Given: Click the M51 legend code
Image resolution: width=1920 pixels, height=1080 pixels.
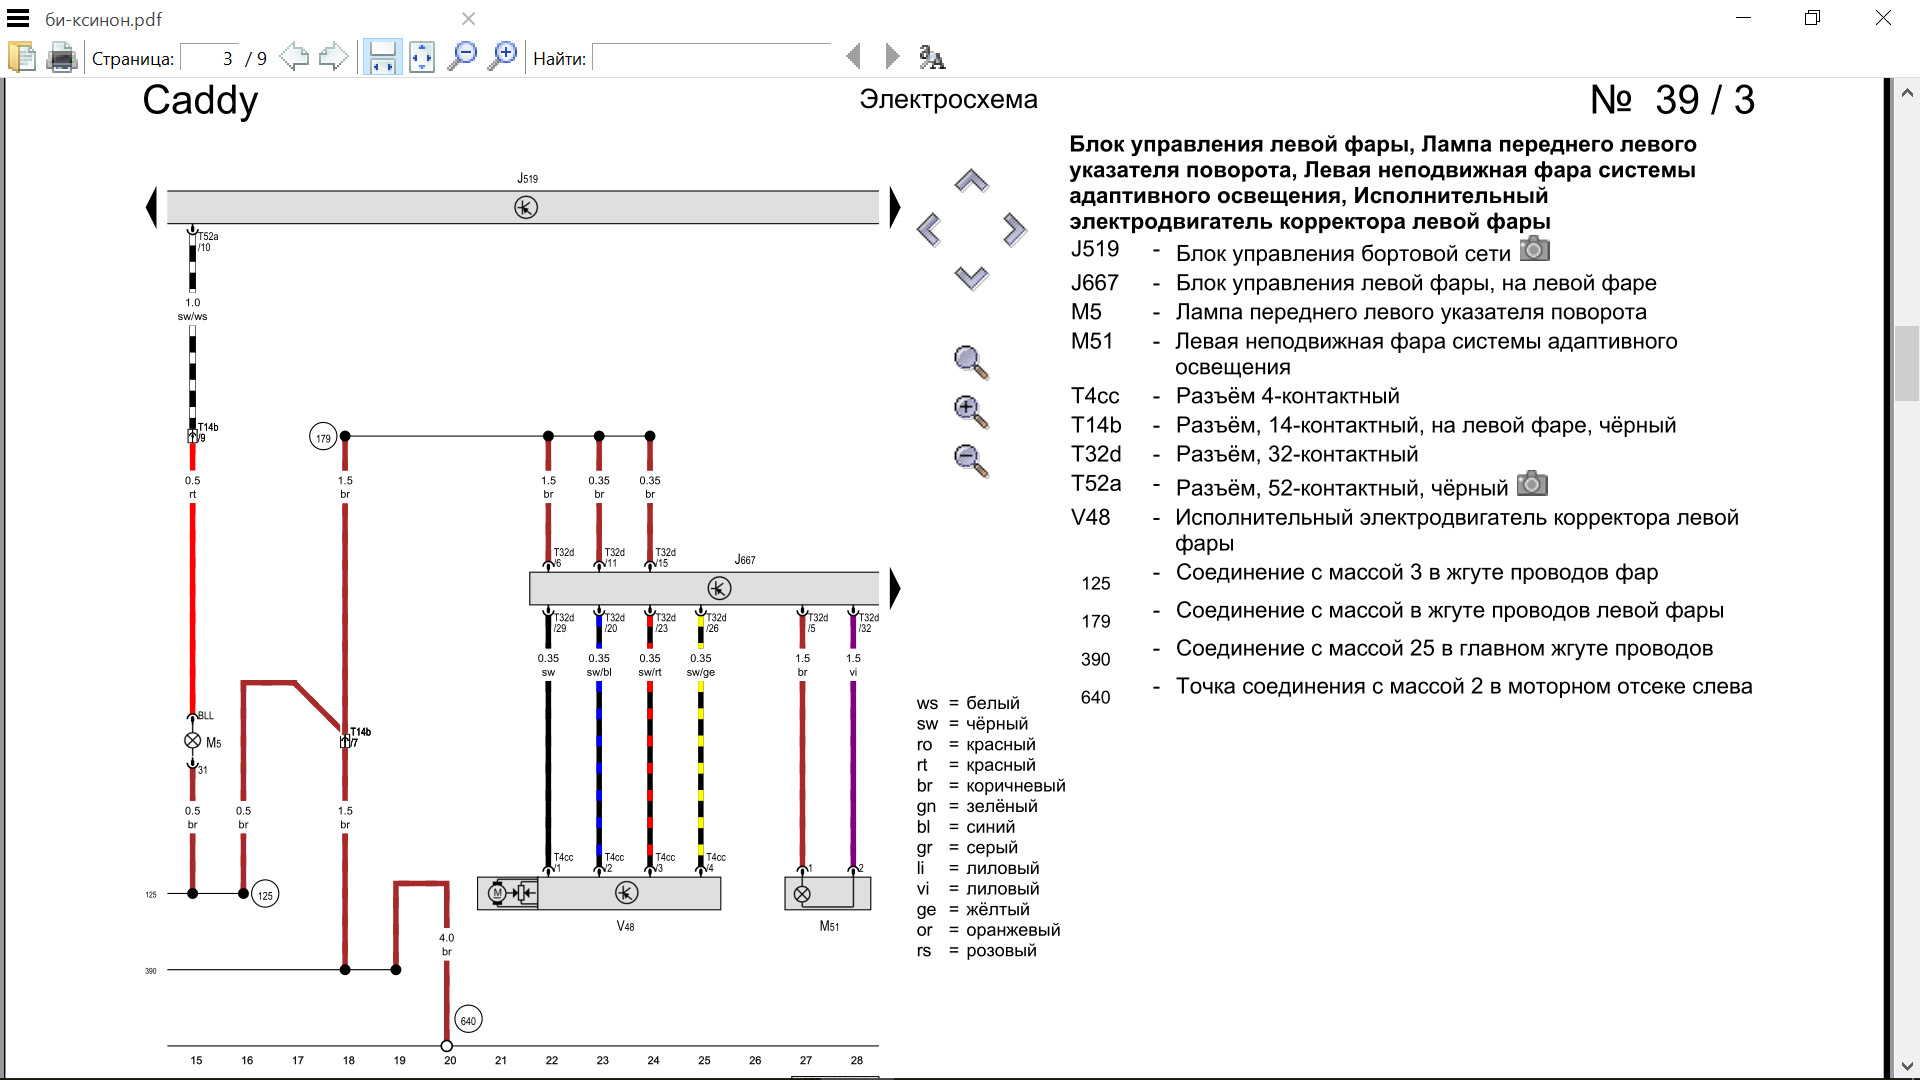Looking at the screenshot, I should (1092, 341).
